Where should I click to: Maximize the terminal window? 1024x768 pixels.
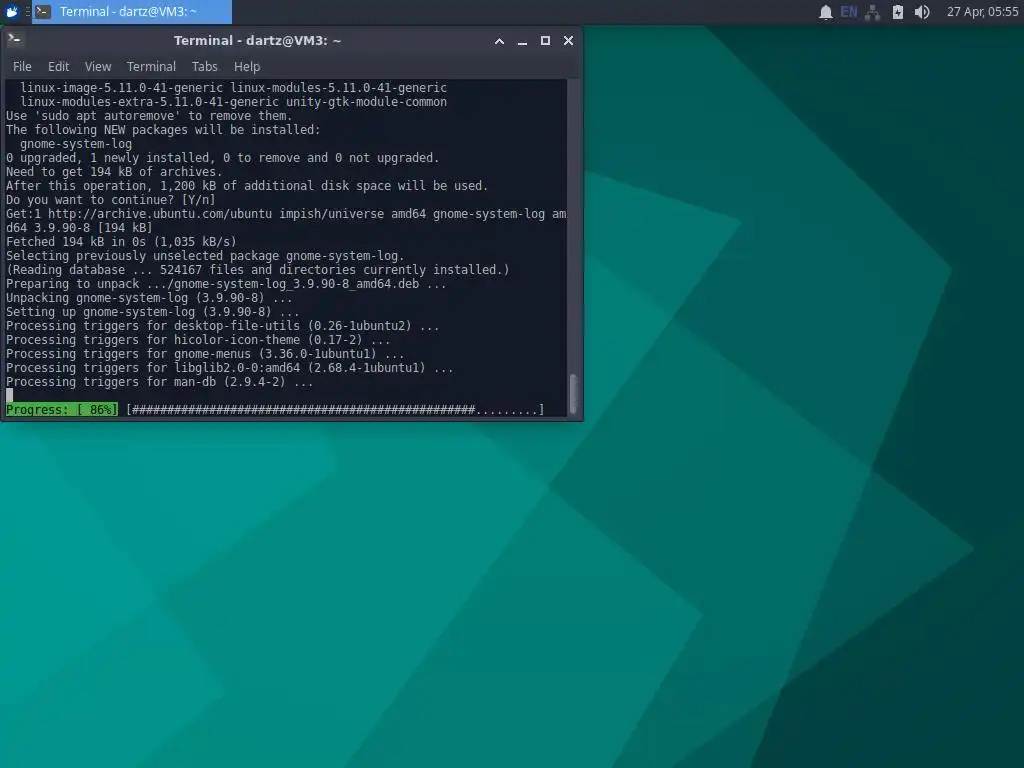pos(545,40)
